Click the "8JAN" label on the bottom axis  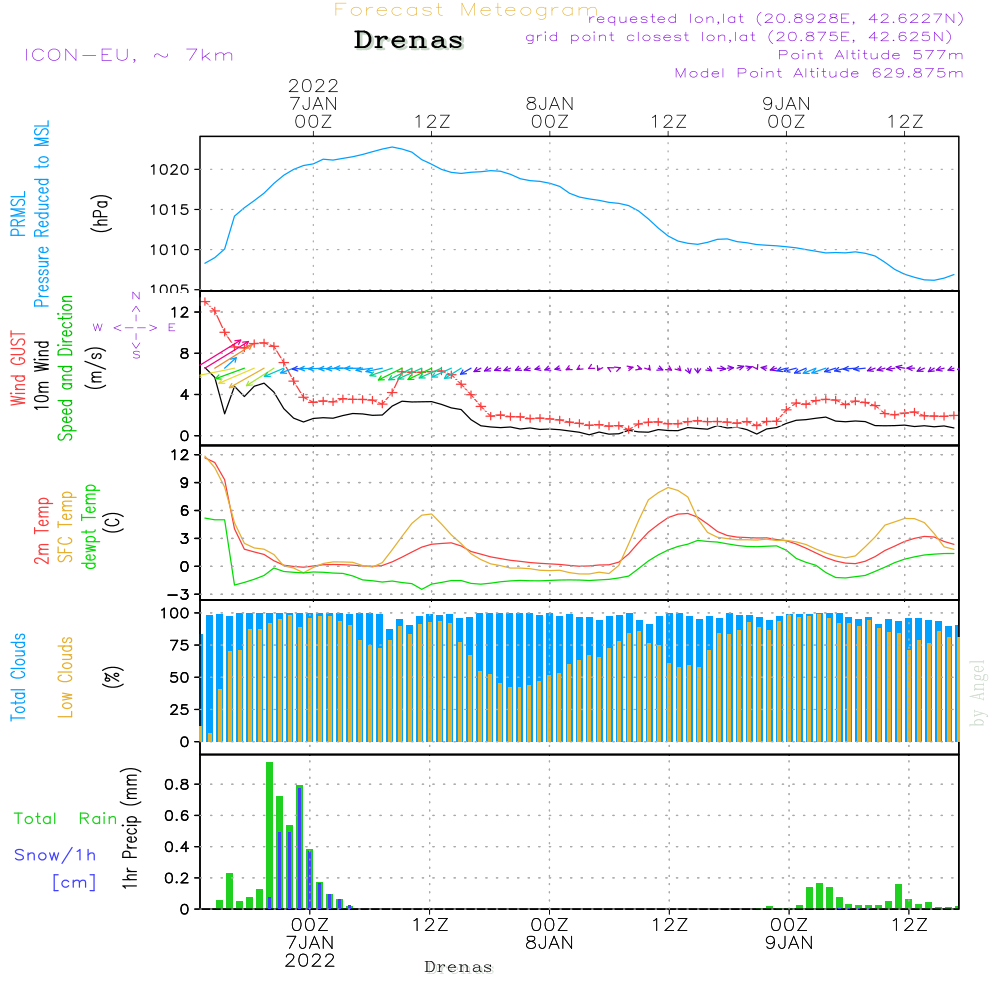point(549,943)
